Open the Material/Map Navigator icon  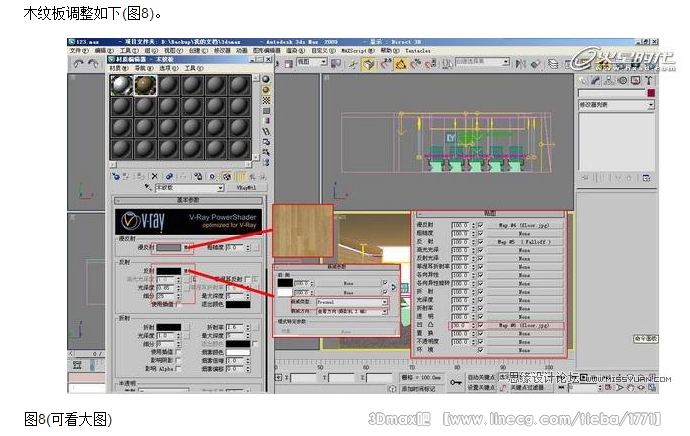[x=266, y=162]
